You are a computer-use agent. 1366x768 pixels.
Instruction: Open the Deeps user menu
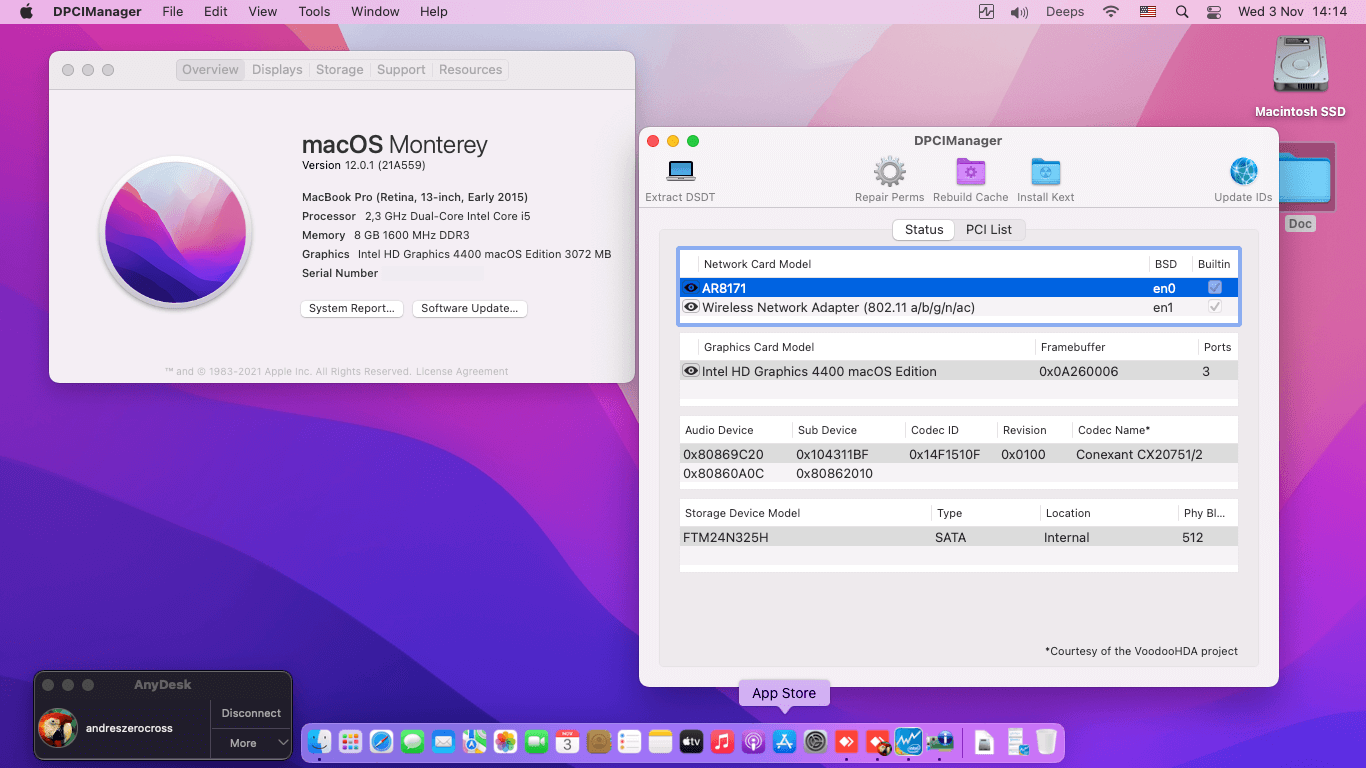click(1065, 12)
